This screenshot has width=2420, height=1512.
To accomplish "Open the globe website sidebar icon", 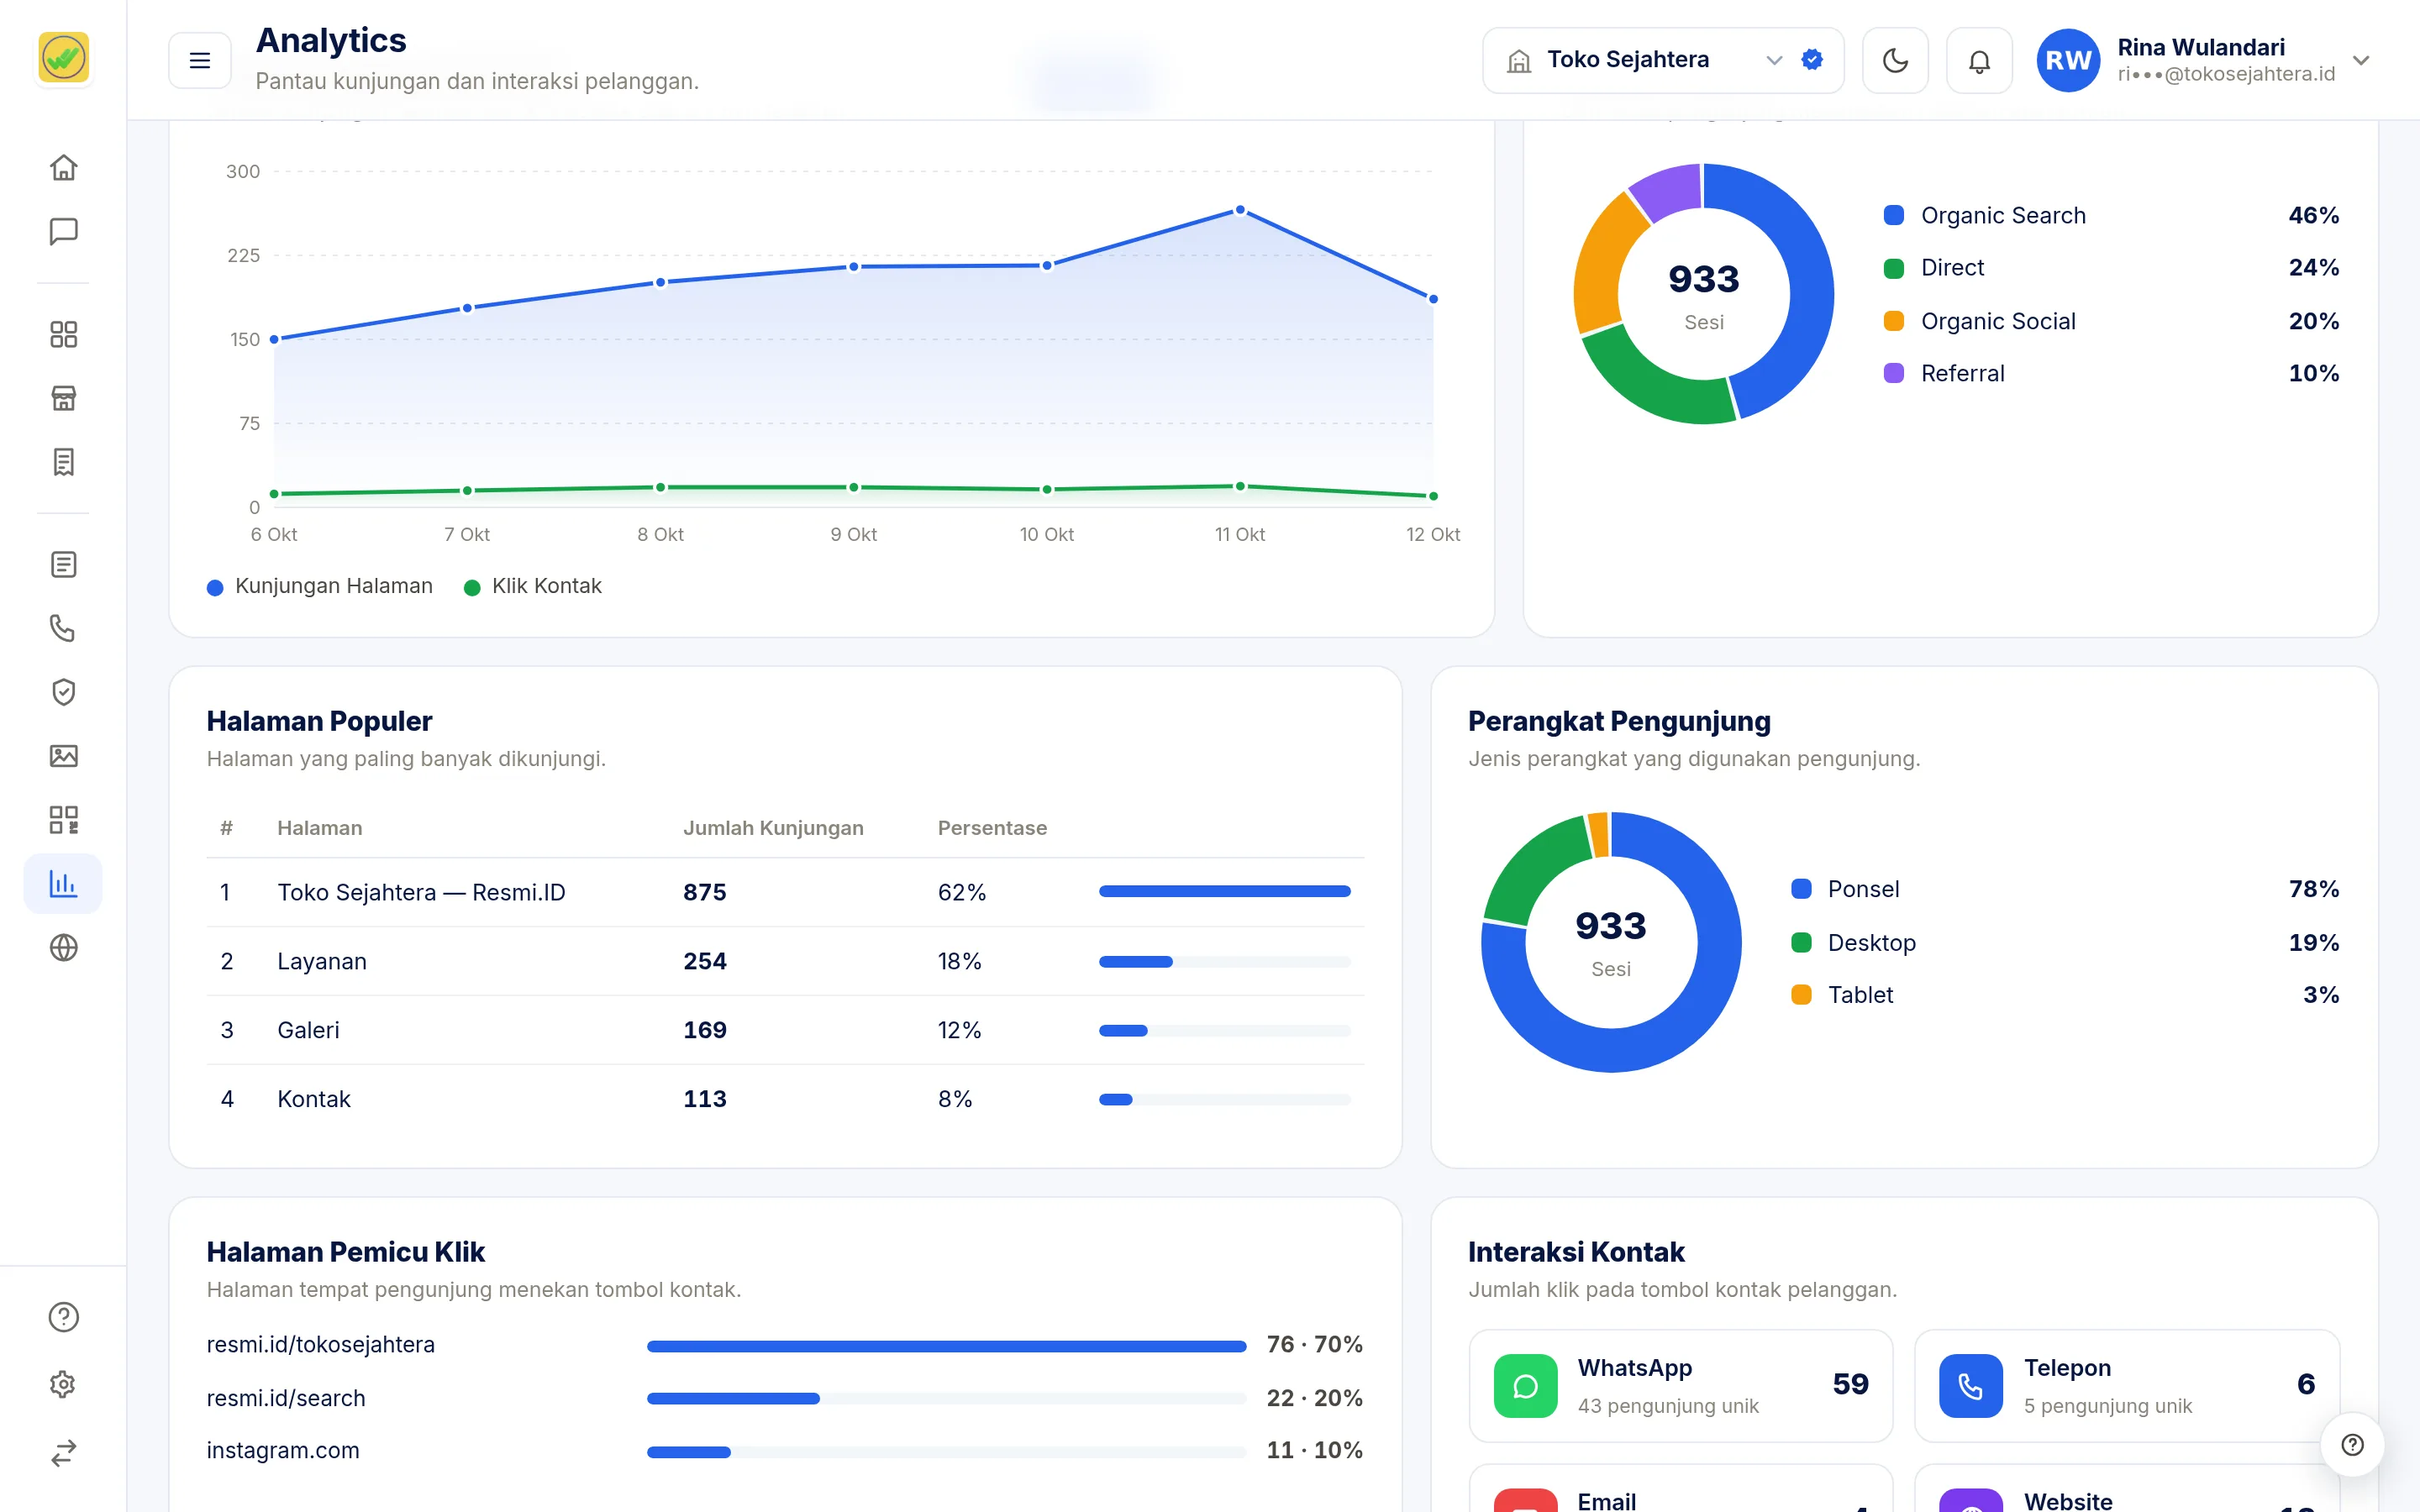I will [63, 947].
